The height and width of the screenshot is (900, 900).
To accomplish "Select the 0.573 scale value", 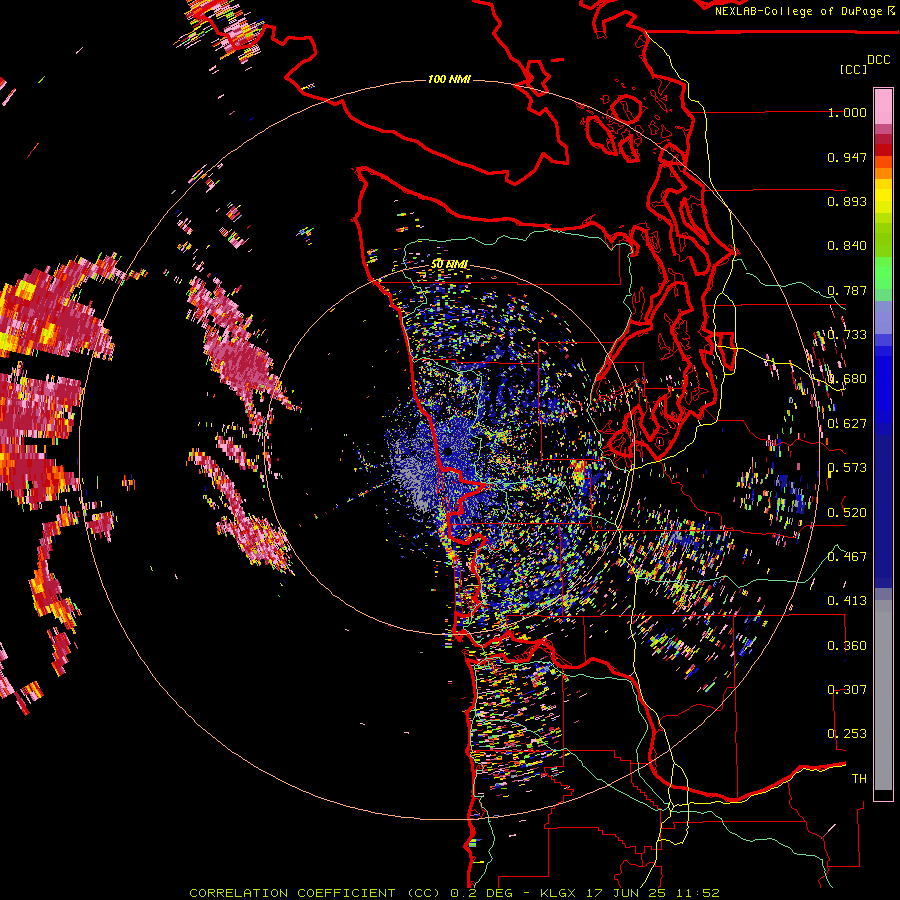I will click(847, 468).
